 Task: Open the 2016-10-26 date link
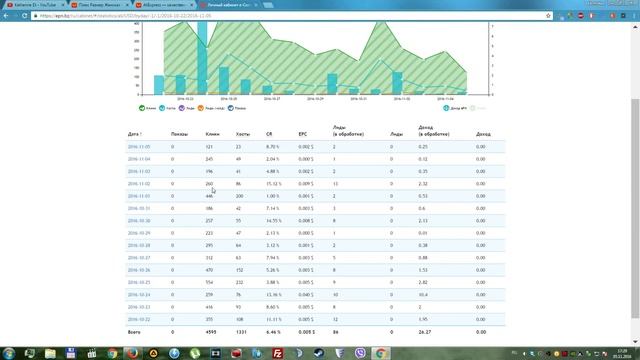(139, 270)
